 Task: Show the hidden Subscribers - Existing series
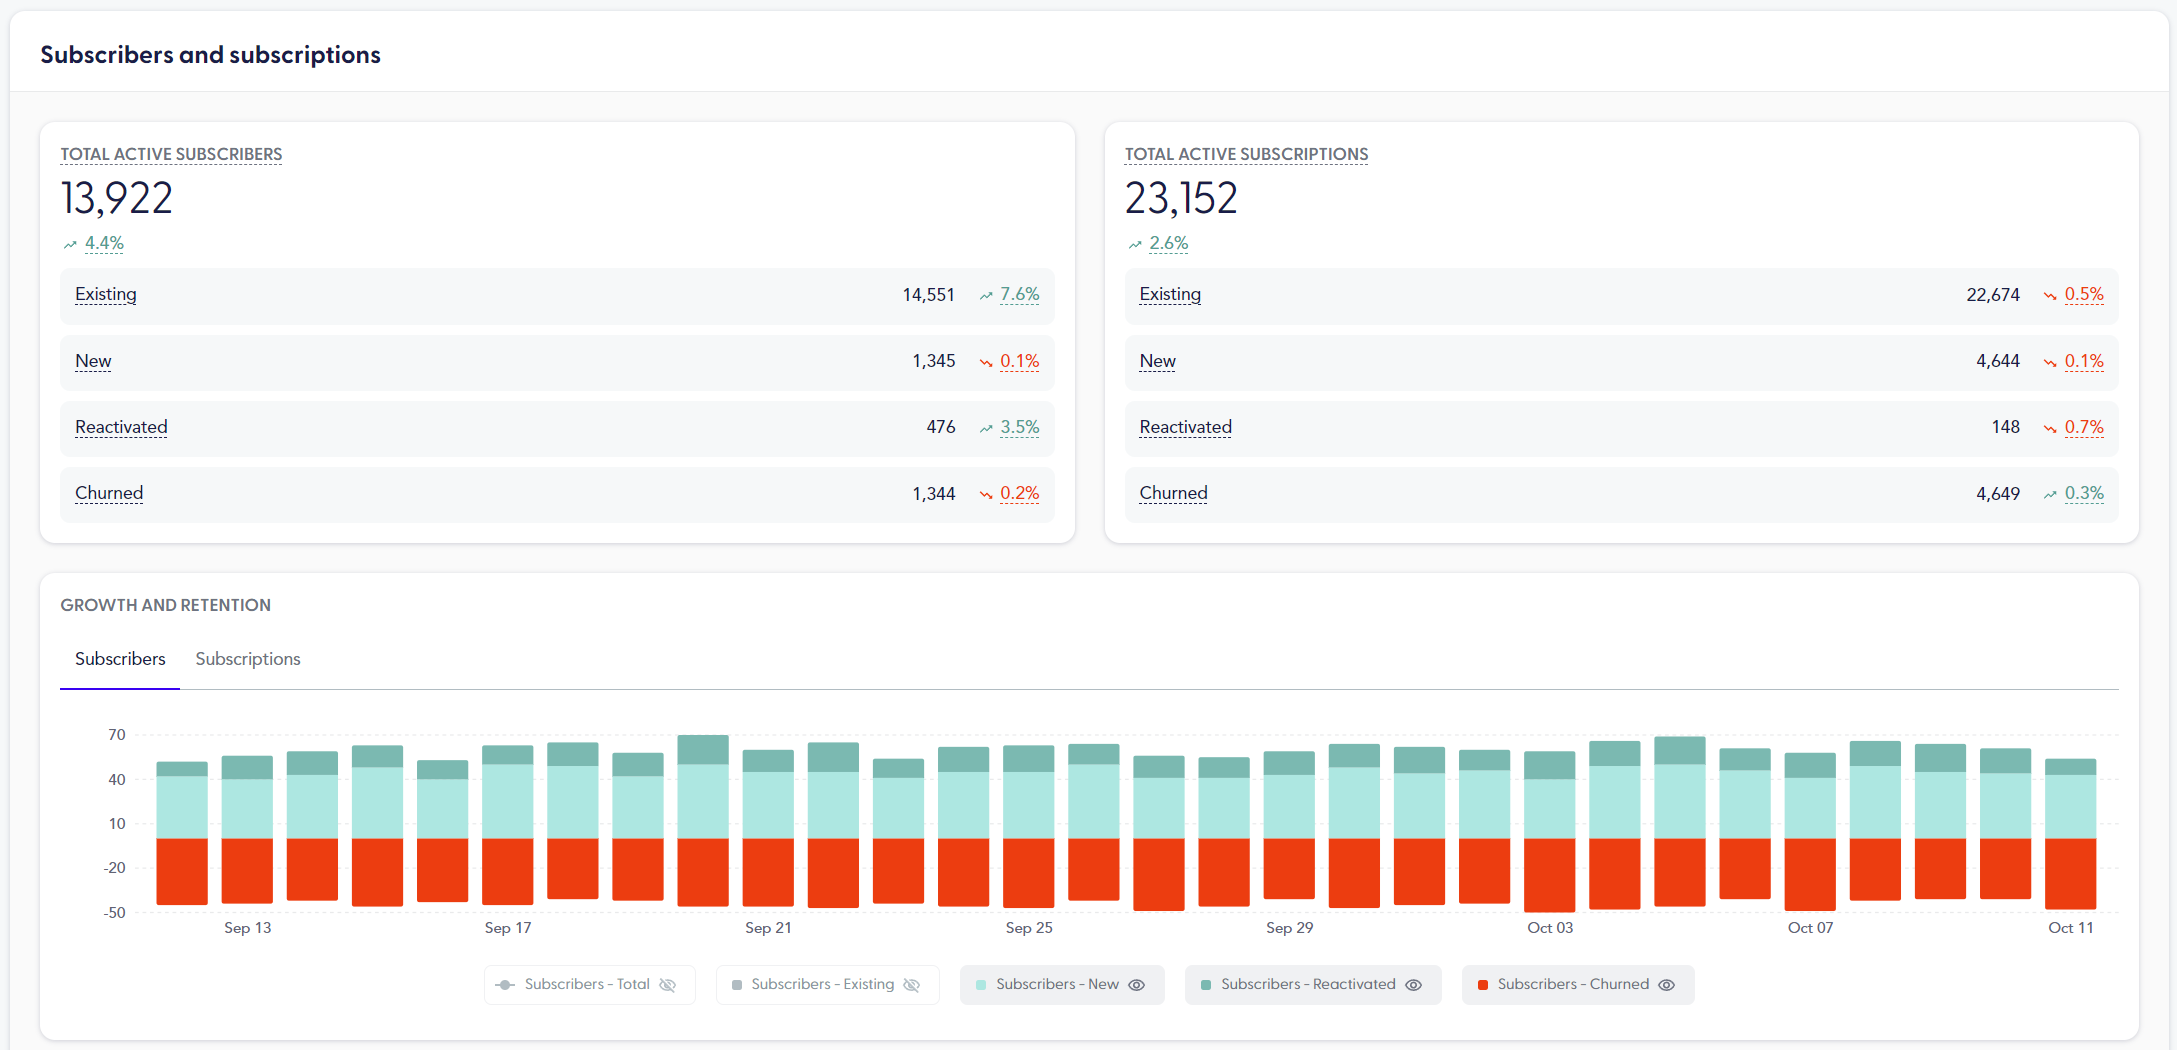[x=911, y=985]
